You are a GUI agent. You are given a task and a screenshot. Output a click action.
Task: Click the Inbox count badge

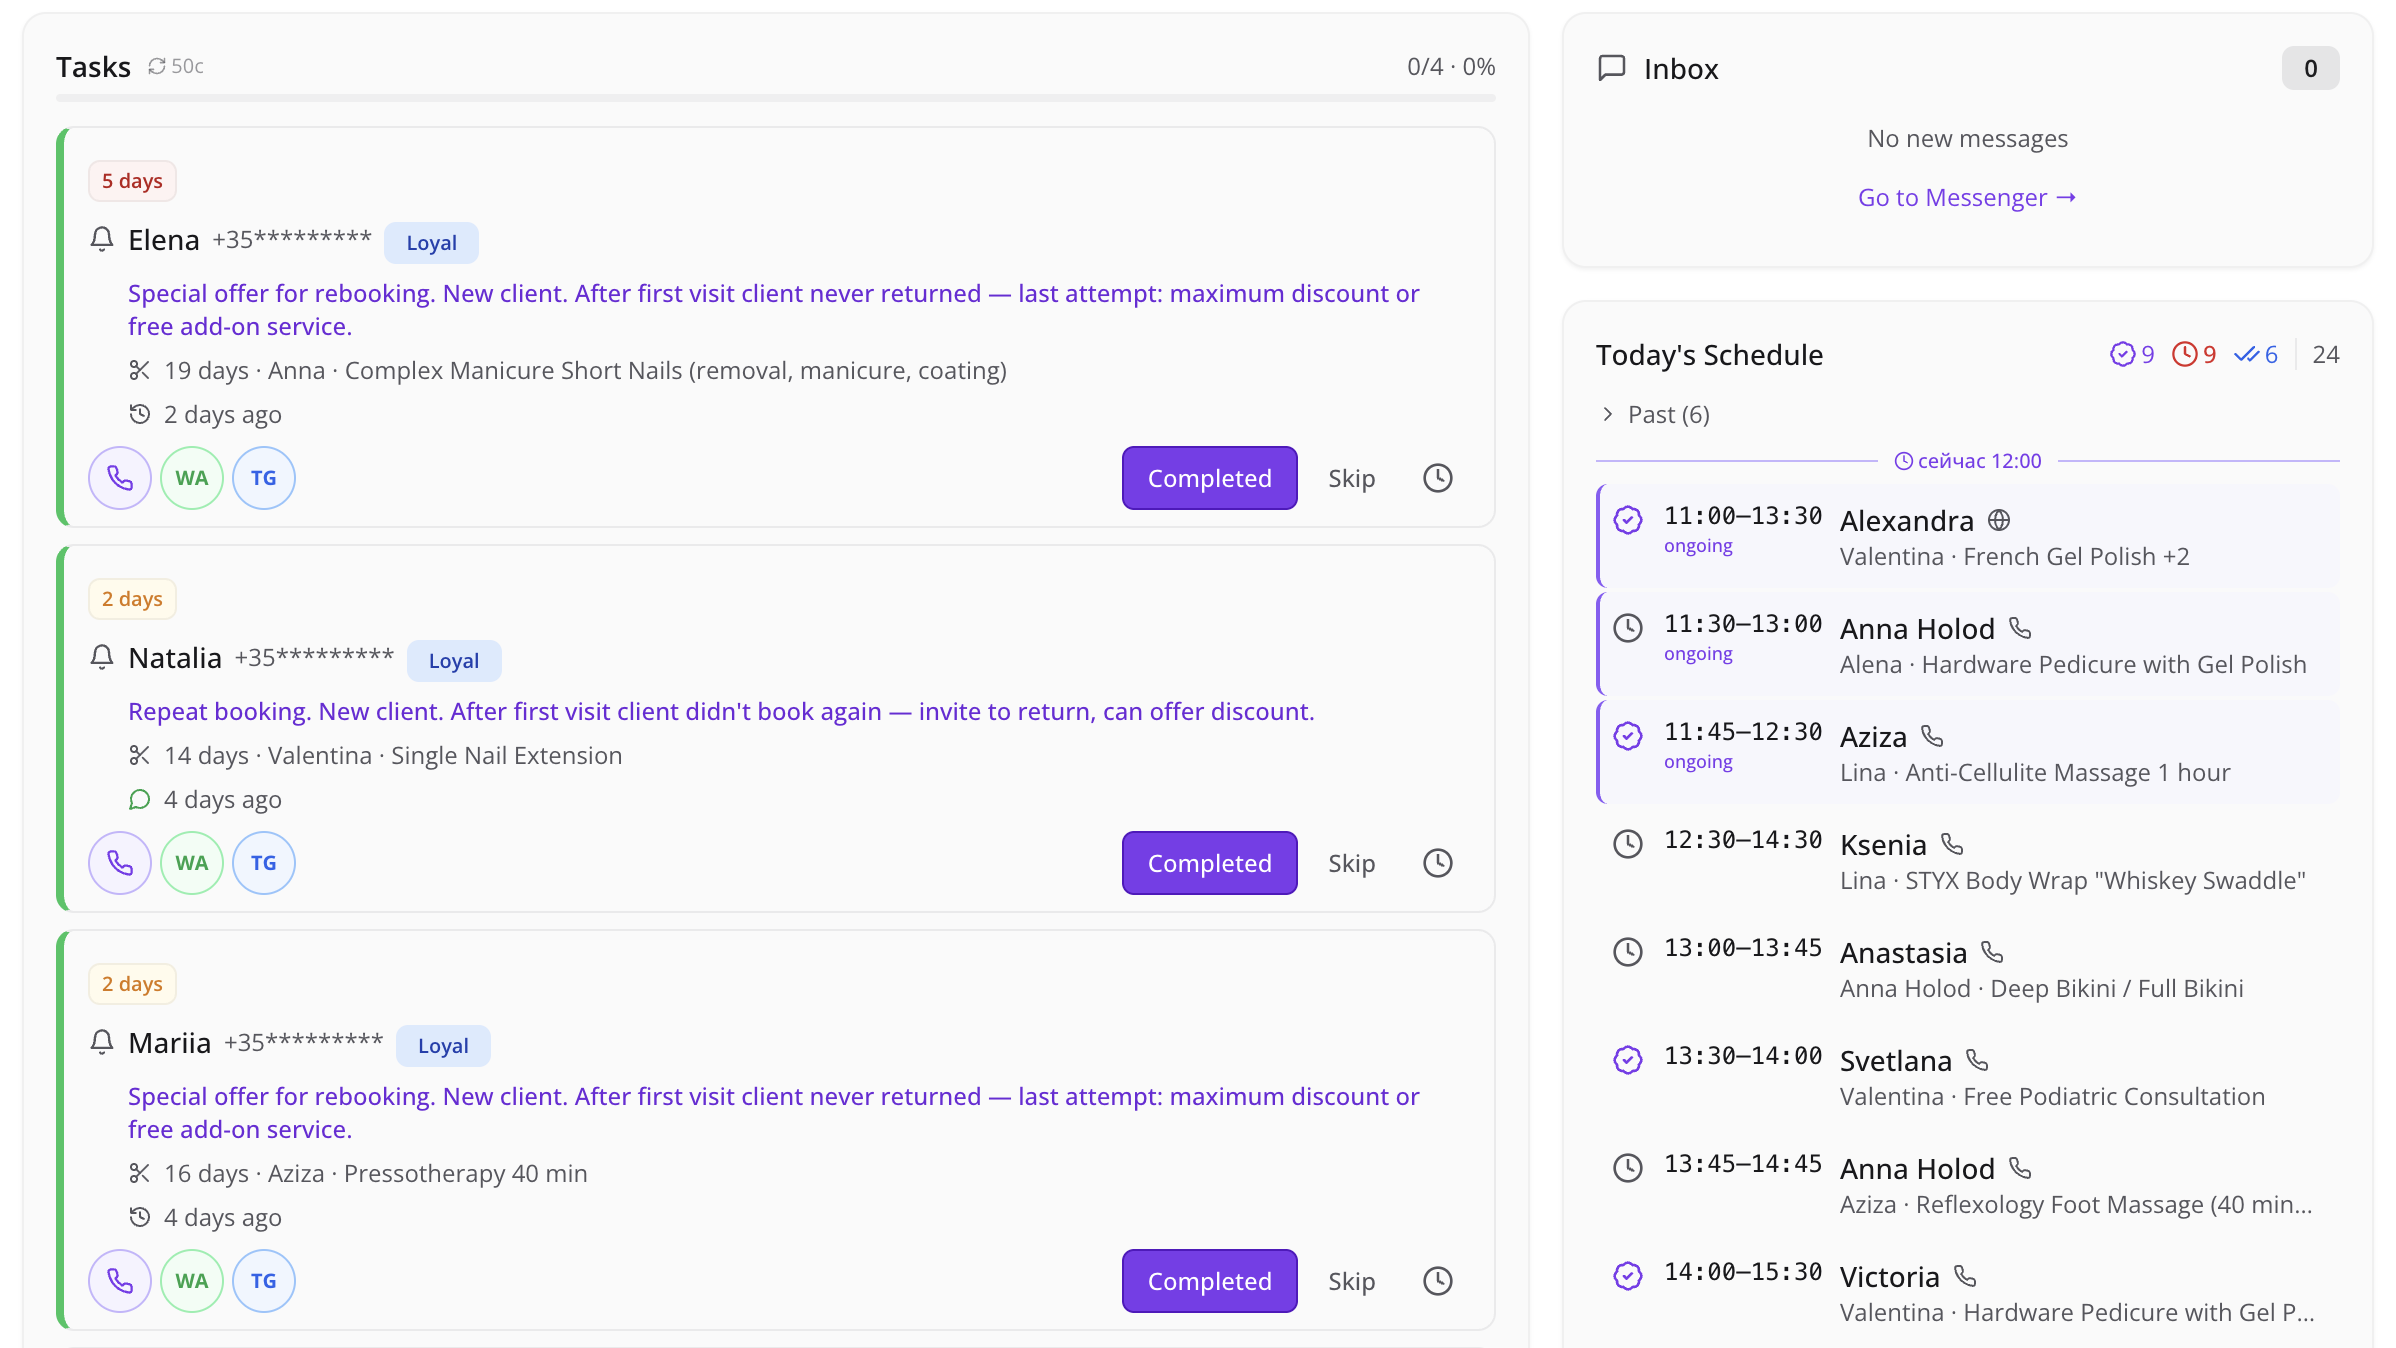point(2310,68)
